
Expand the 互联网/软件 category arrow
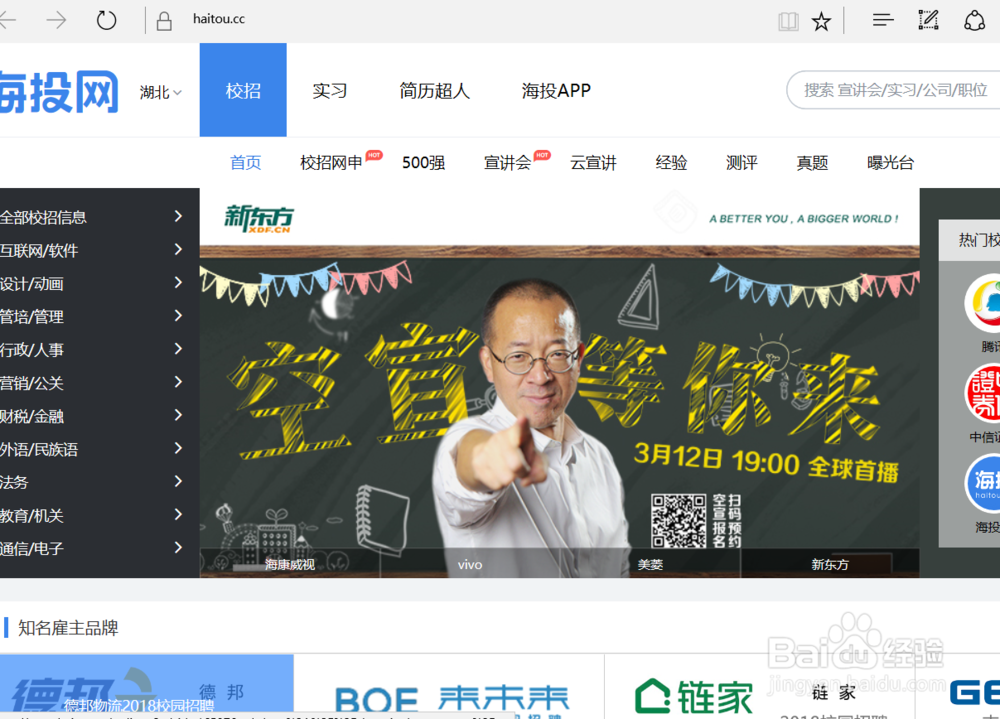pyautogui.click(x=179, y=249)
